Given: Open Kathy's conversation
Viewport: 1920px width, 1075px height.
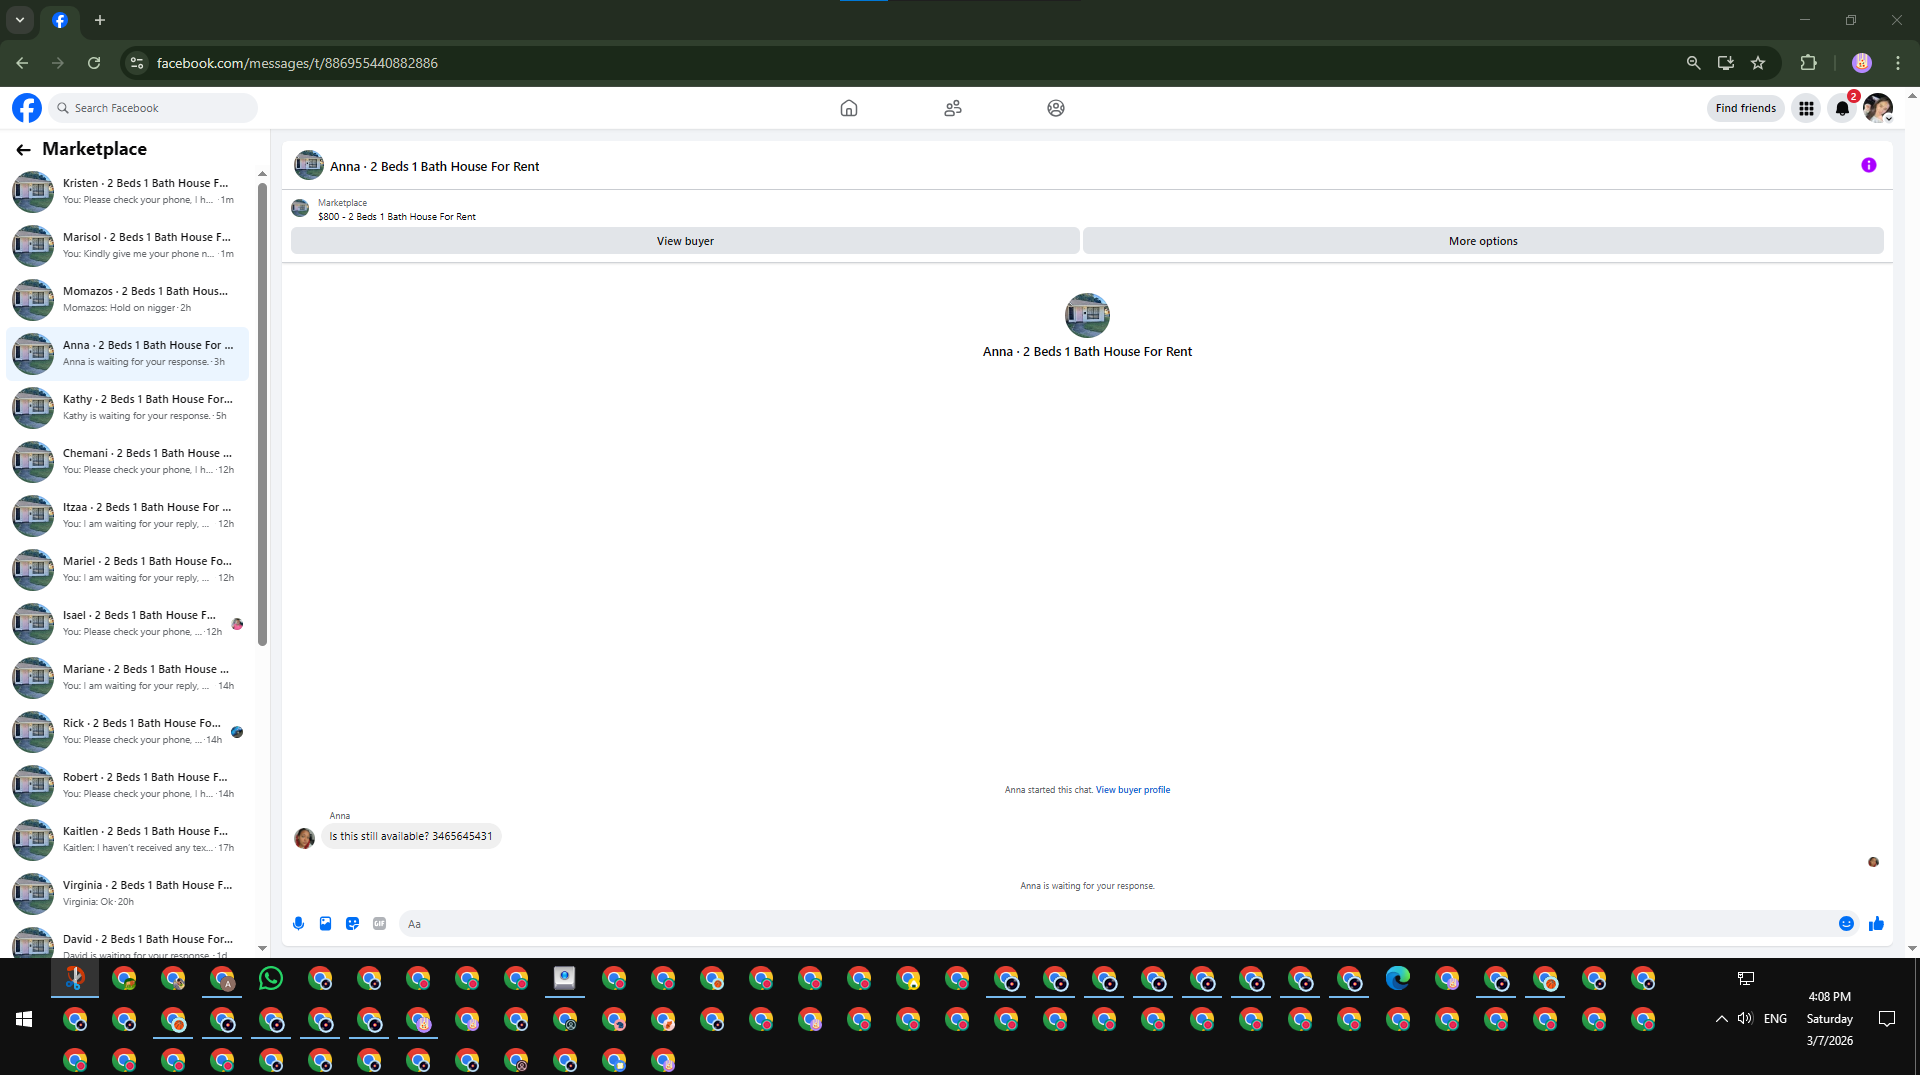Looking at the screenshot, I should pyautogui.click(x=127, y=408).
